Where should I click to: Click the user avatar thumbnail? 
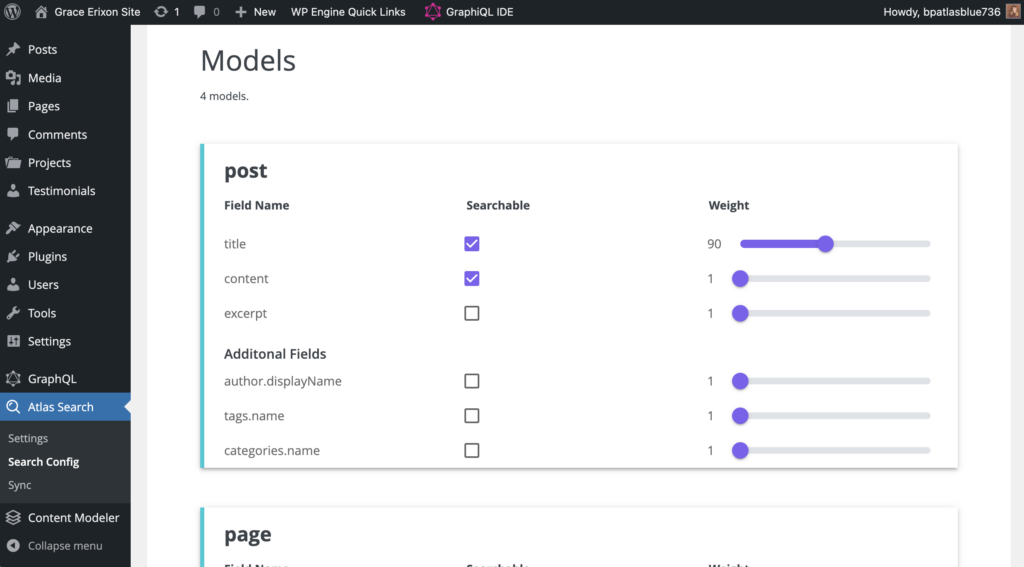click(x=1012, y=12)
